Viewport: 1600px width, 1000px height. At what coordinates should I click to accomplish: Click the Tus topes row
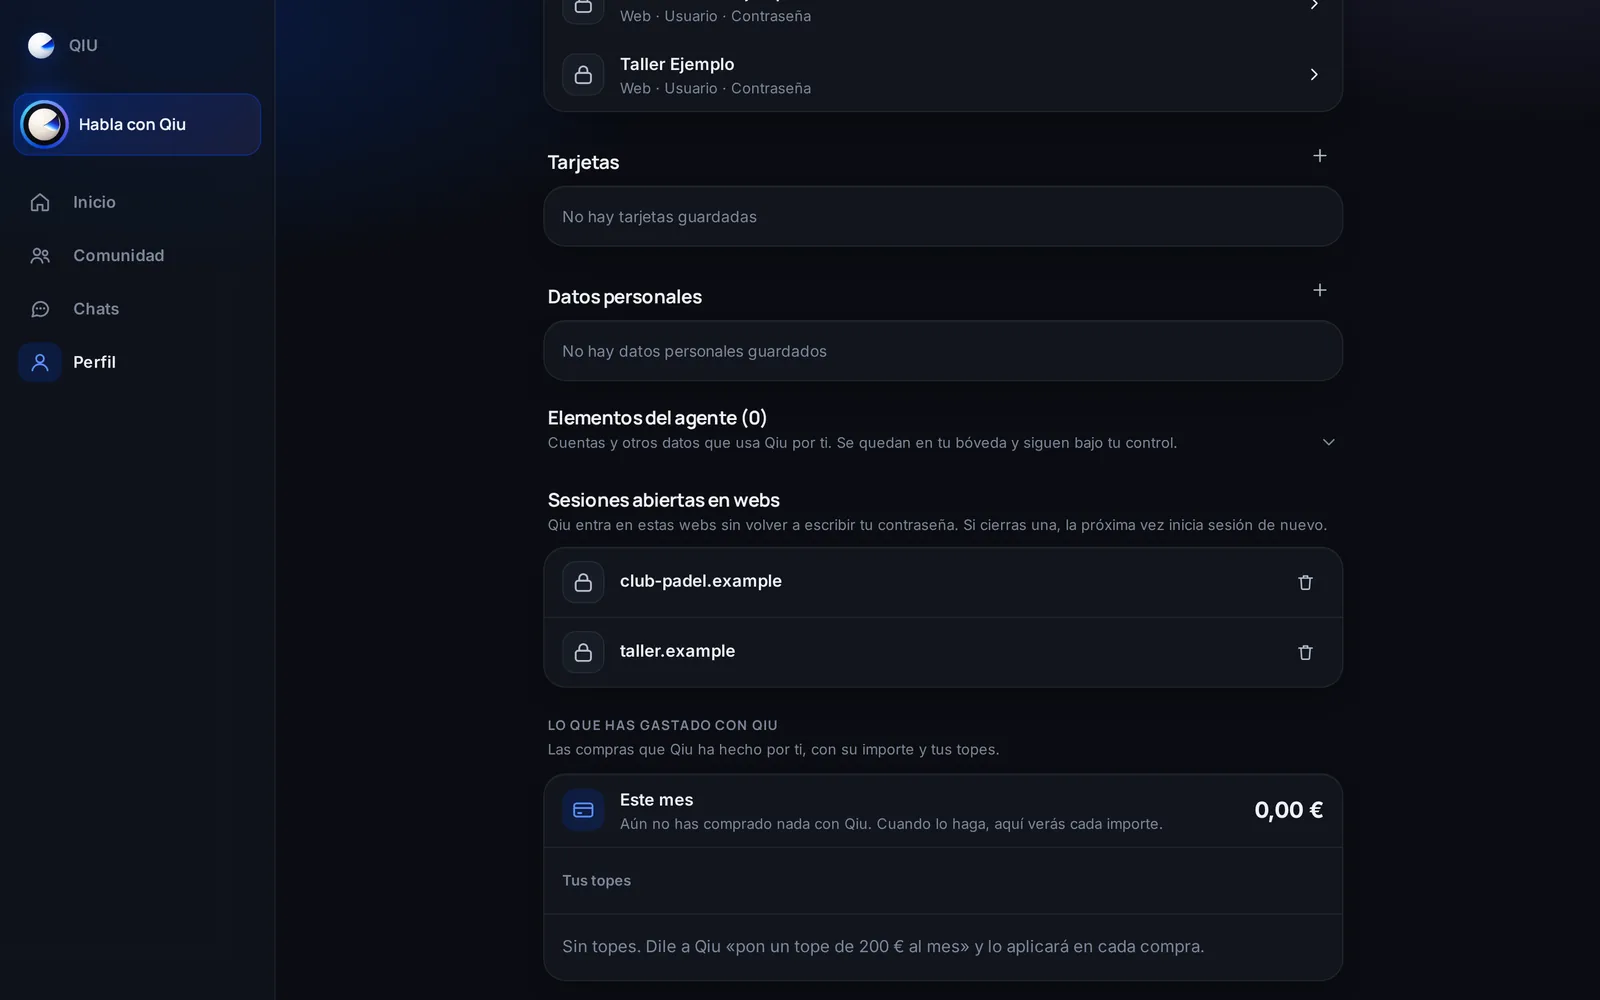pos(943,881)
